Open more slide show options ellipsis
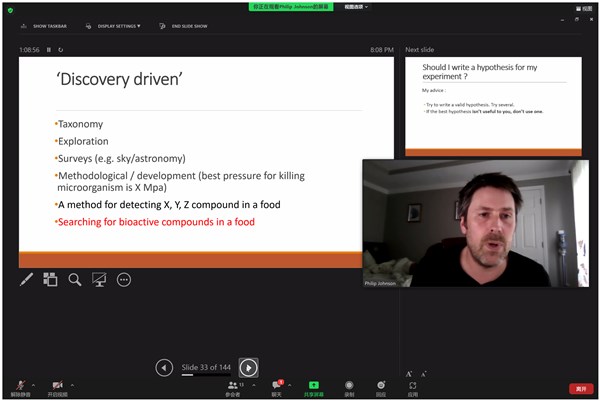Viewport: 600px width, 401px height. 124,280
